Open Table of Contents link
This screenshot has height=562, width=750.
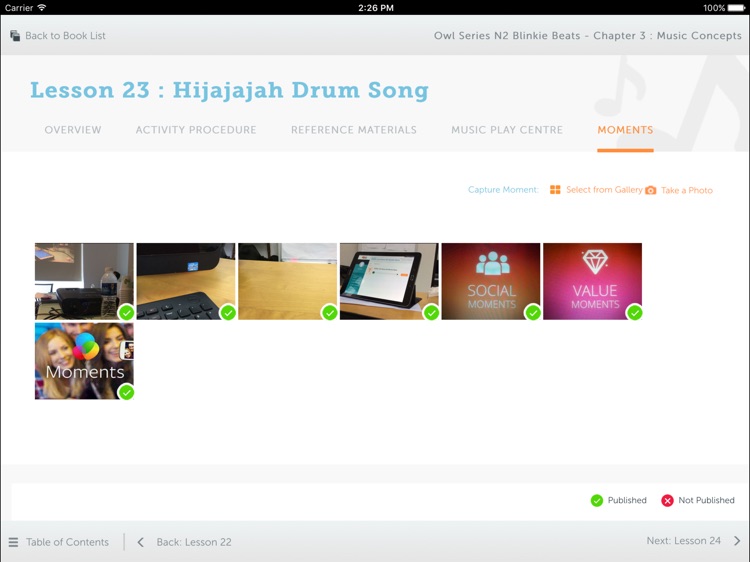[x=67, y=542]
